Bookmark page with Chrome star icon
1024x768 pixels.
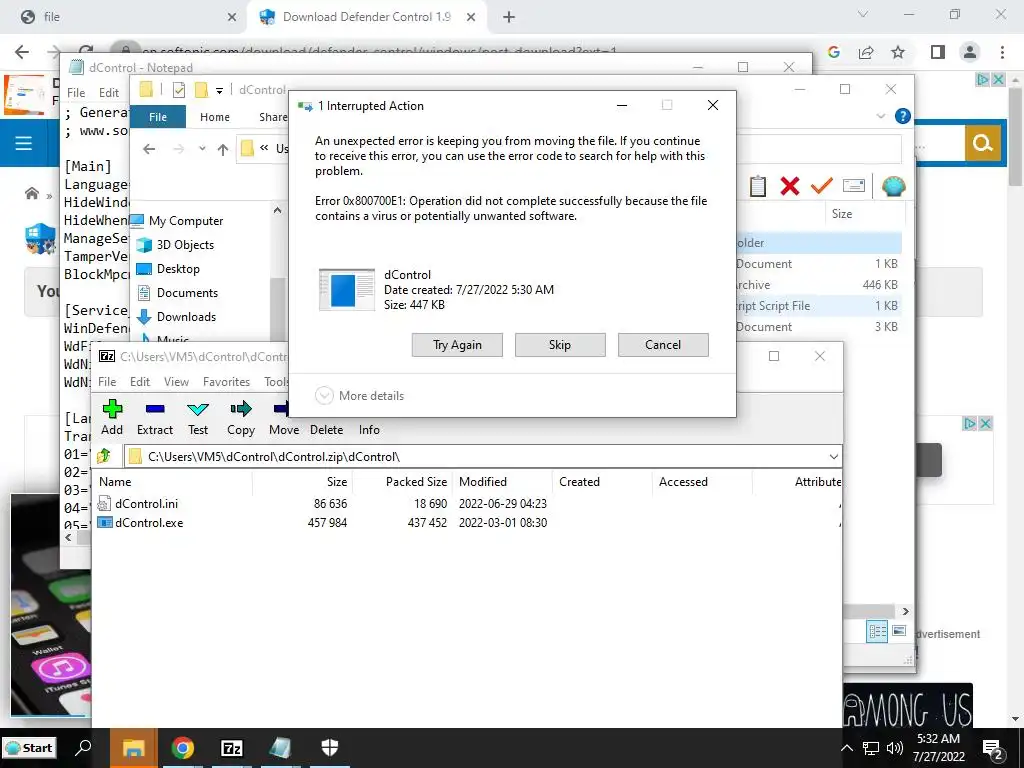(x=898, y=52)
